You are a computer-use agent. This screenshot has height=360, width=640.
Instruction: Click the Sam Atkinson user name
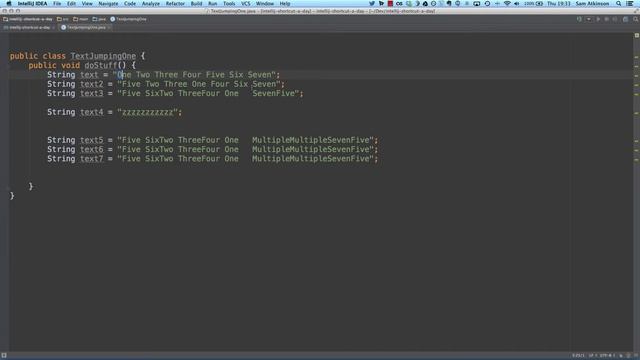592,4
